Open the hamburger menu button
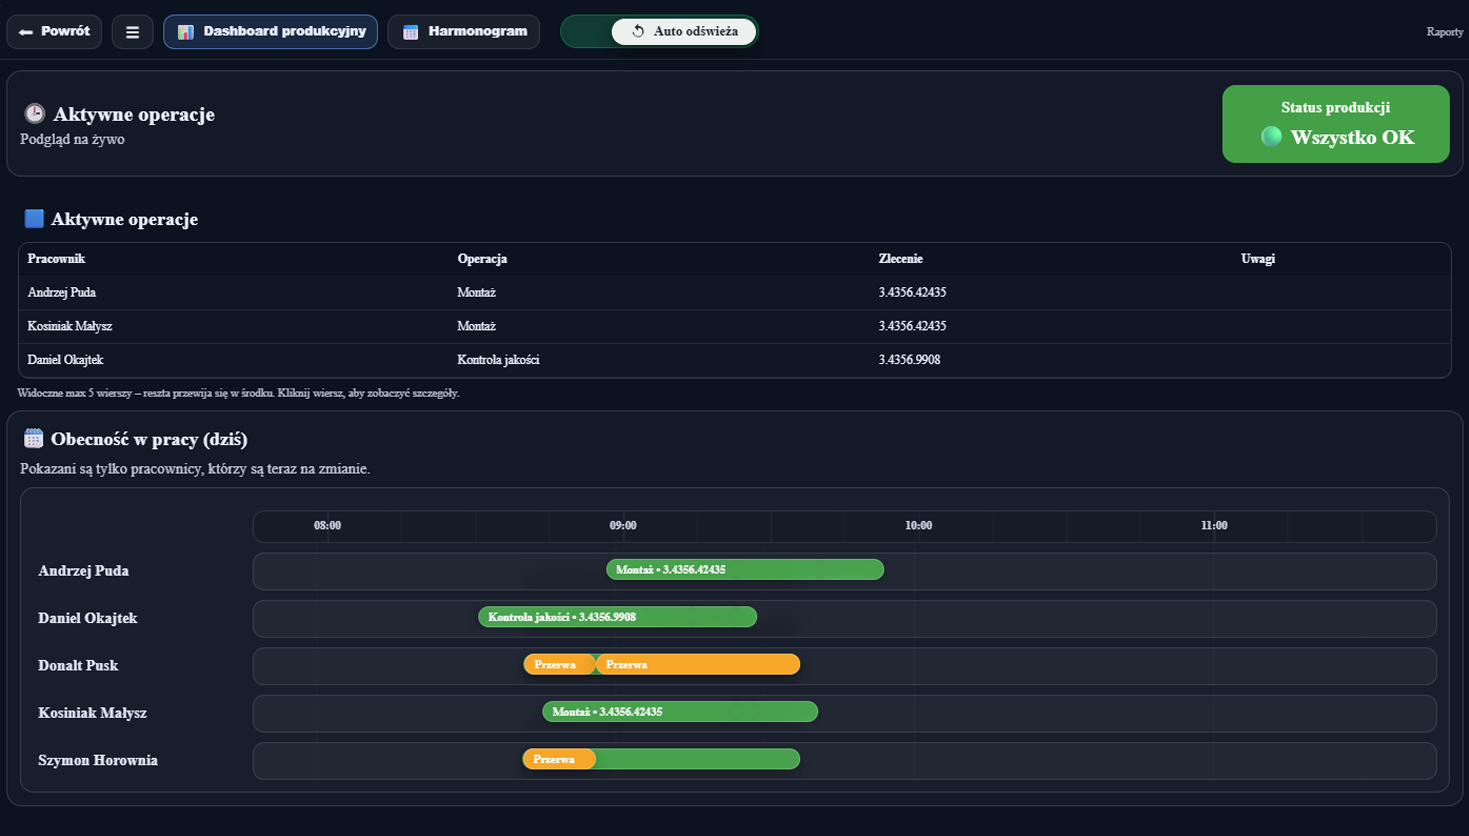Viewport: 1469px width, 836px height. coord(132,32)
